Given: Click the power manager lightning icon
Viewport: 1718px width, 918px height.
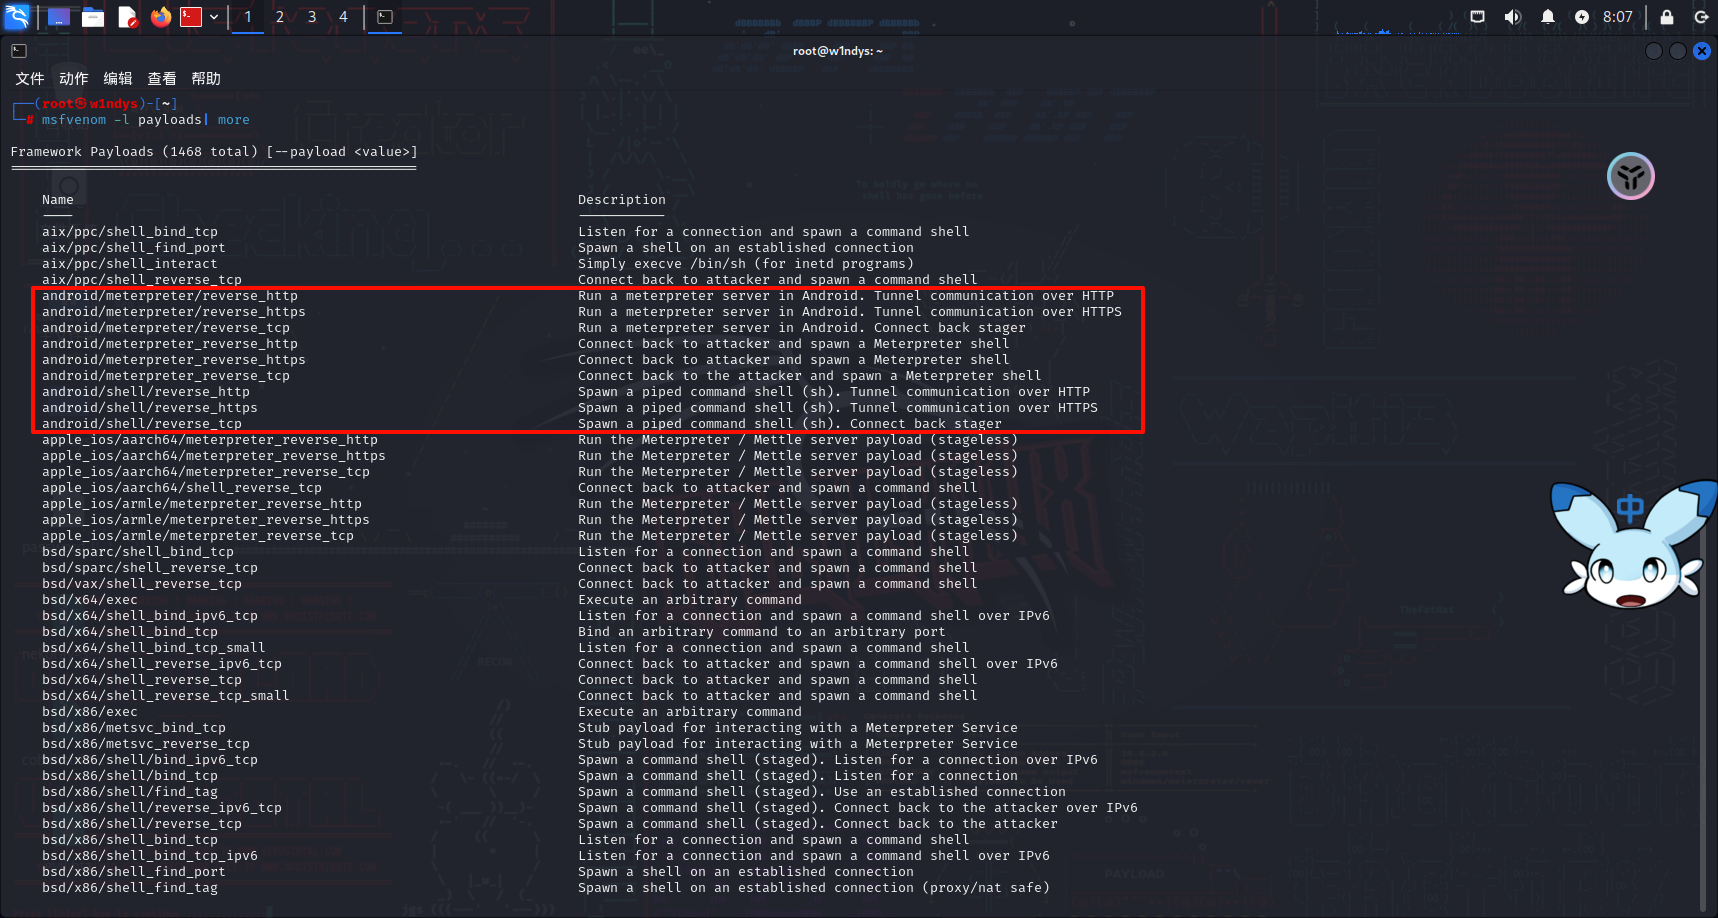Looking at the screenshot, I should click(x=1581, y=17).
